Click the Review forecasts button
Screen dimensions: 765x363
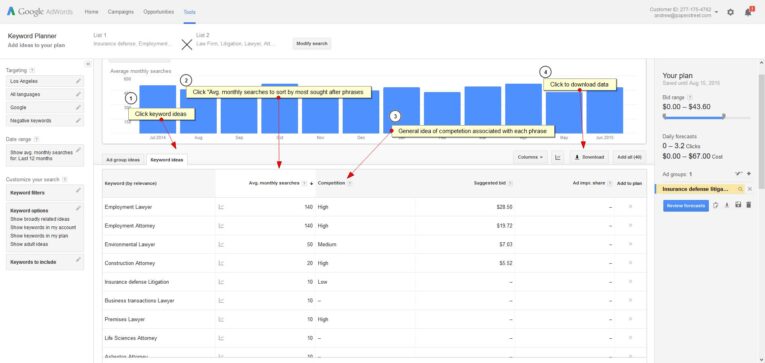685,205
